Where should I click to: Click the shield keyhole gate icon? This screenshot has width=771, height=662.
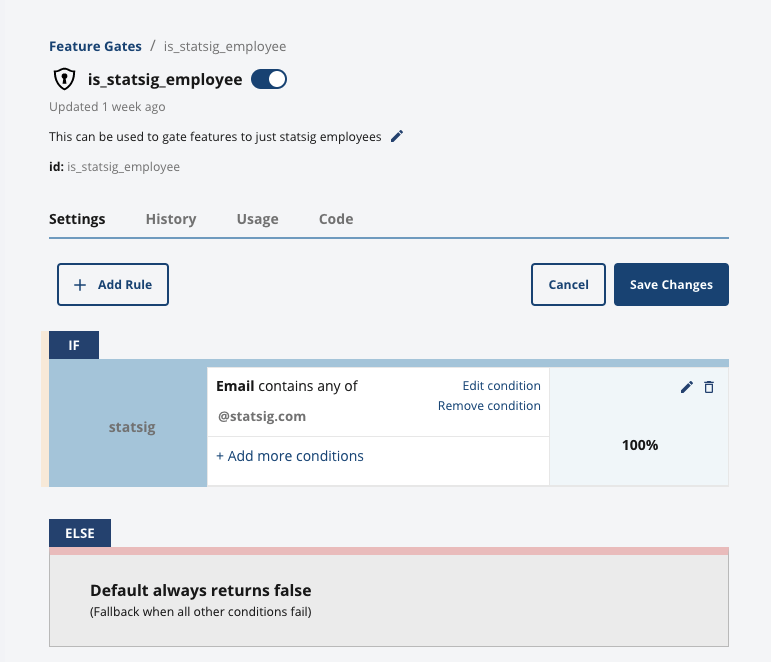point(64,79)
